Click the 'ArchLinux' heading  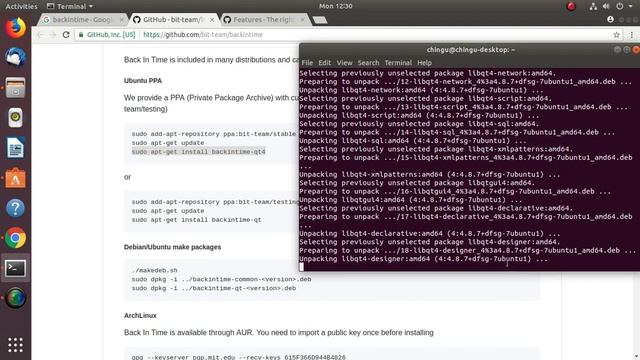pos(140,316)
